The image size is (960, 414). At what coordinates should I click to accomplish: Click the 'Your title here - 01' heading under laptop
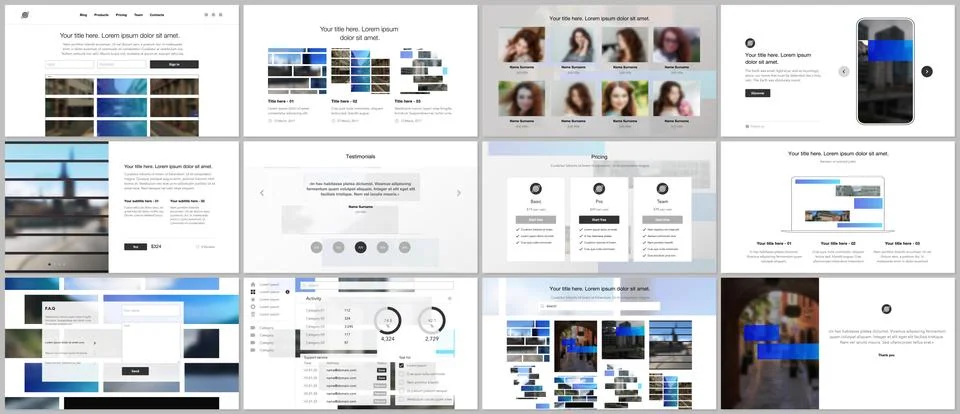point(773,243)
